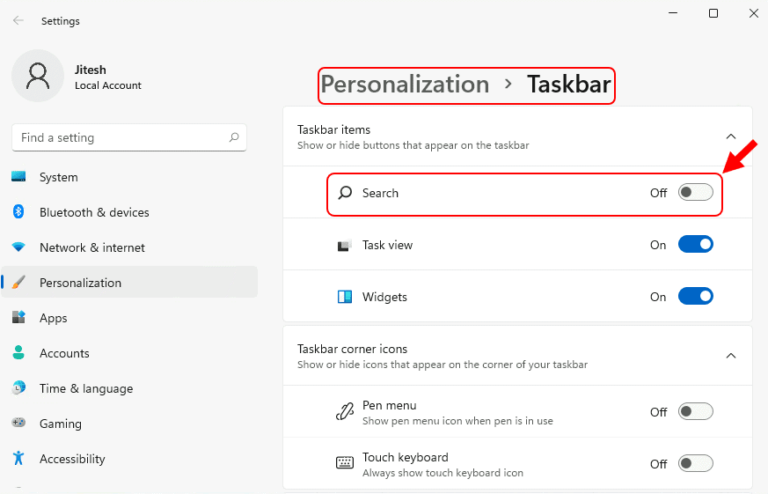This screenshot has height=494, width=768.
Task: Collapse the Taskbar items section chevron
Action: click(x=731, y=137)
